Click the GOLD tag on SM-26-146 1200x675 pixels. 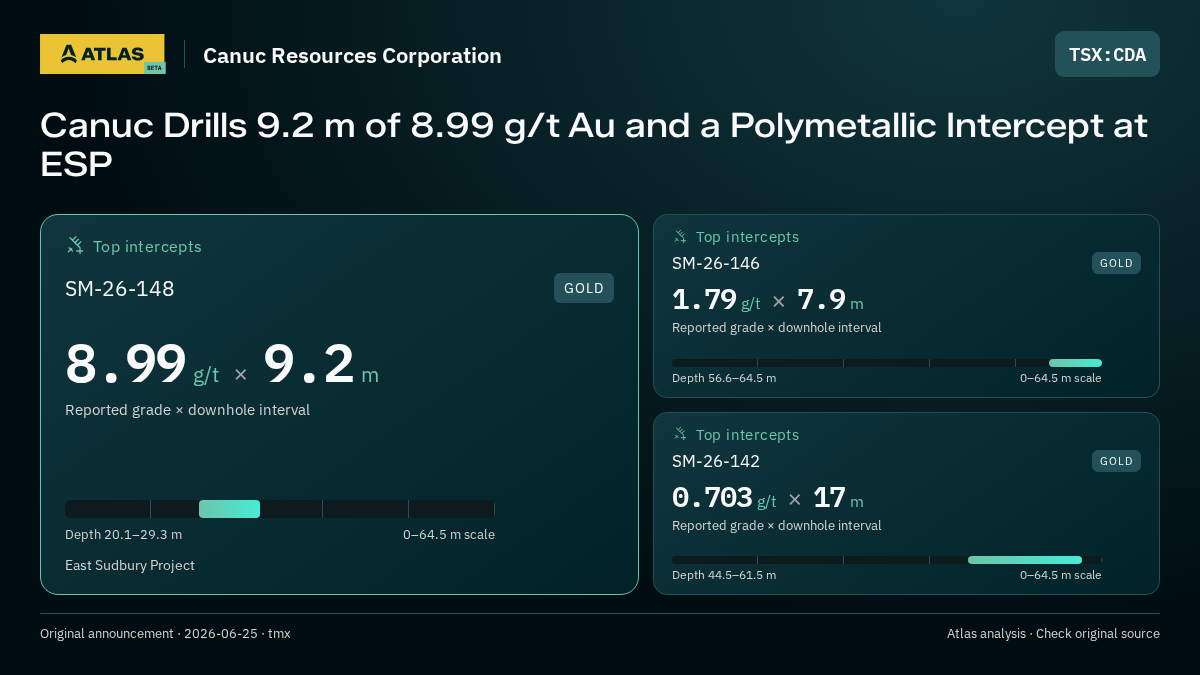tap(1116, 263)
